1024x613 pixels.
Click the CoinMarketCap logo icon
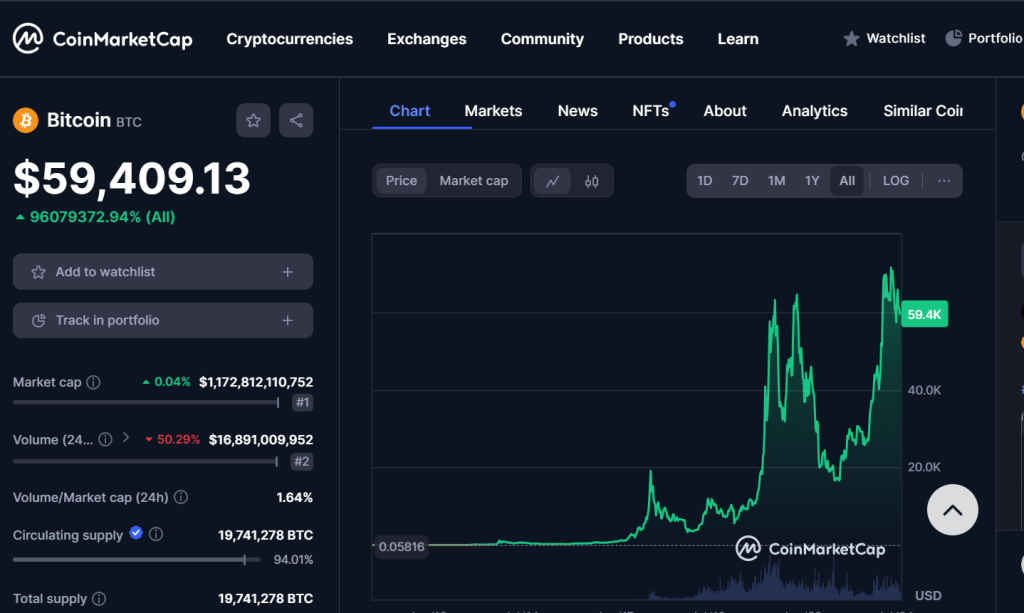click(x=27, y=38)
